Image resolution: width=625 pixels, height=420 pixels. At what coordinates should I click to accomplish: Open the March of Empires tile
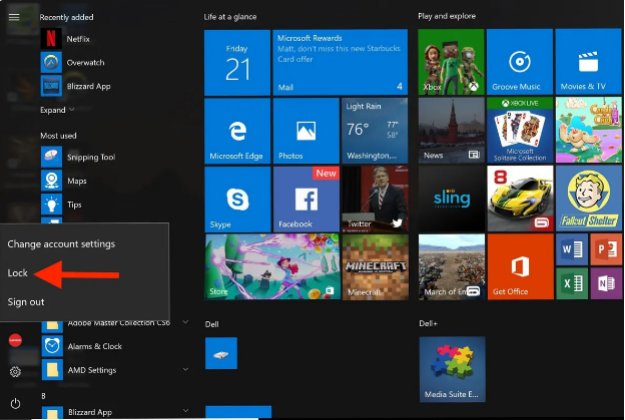point(451,267)
